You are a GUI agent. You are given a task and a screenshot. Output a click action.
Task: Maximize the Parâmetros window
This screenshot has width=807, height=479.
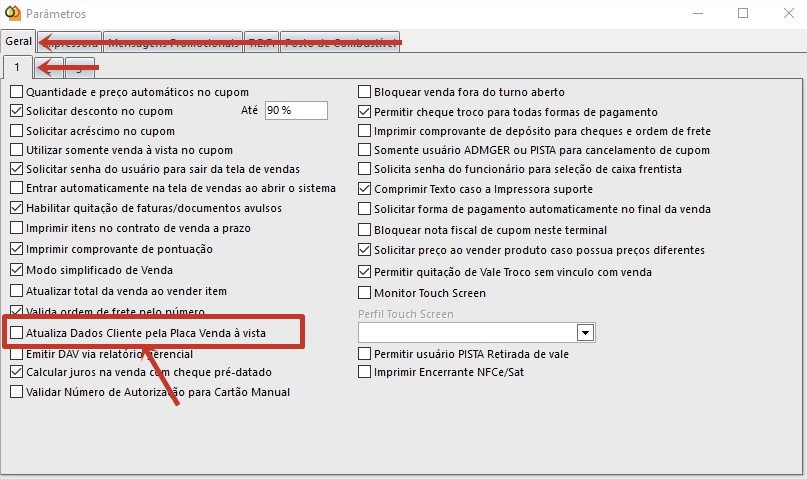(x=743, y=13)
